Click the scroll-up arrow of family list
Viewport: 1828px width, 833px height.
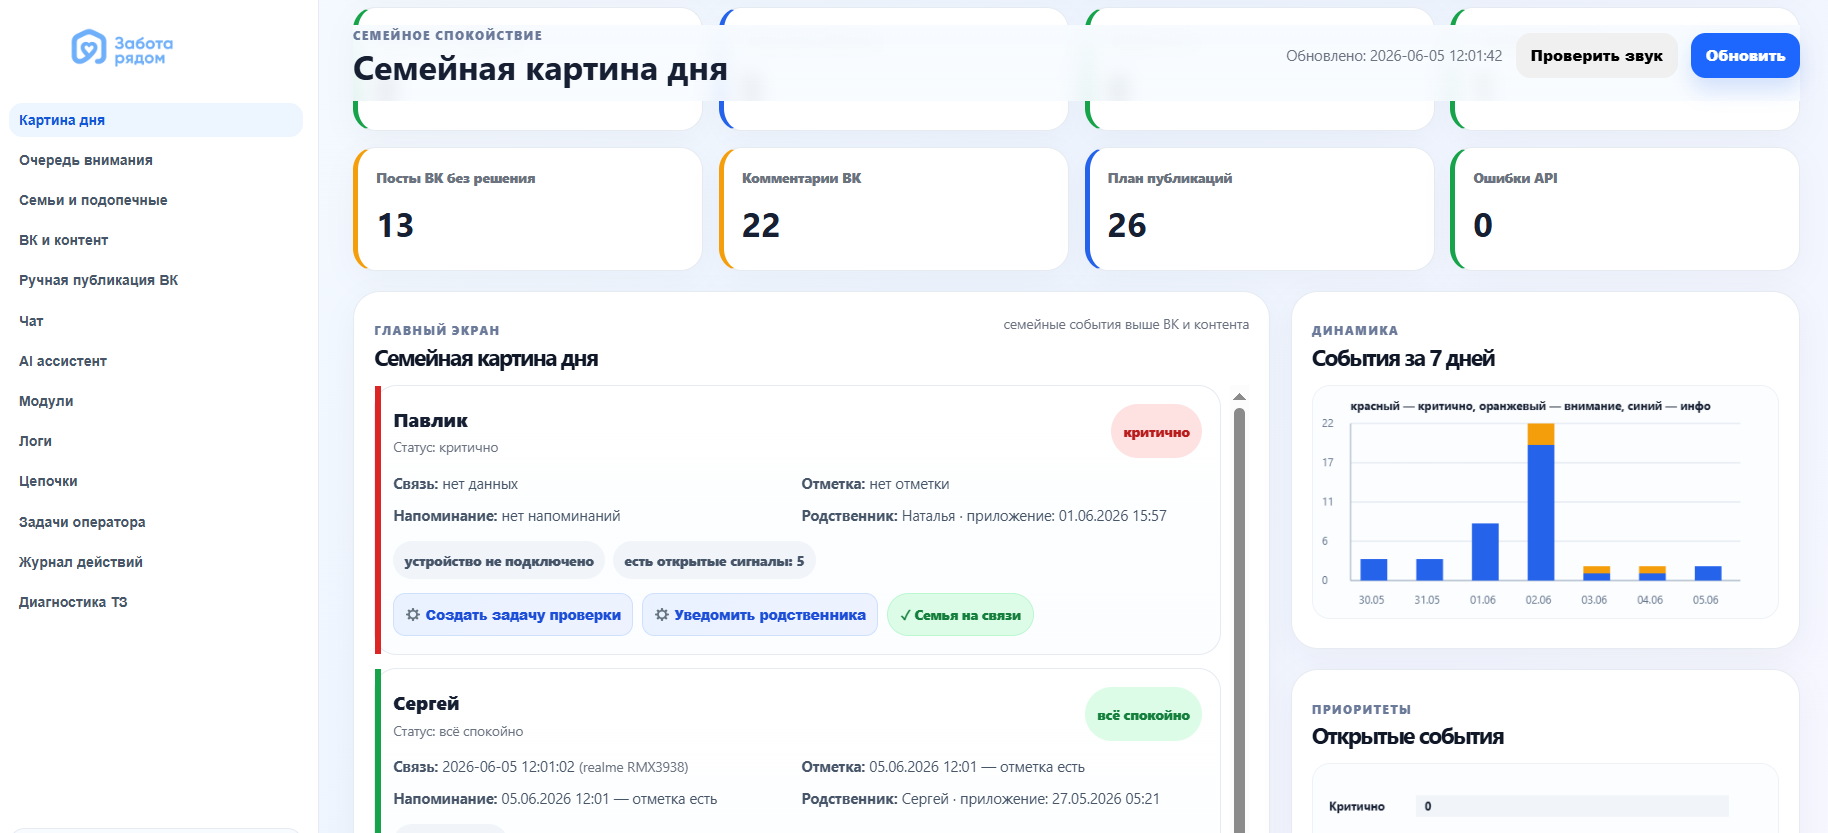pyautogui.click(x=1239, y=397)
